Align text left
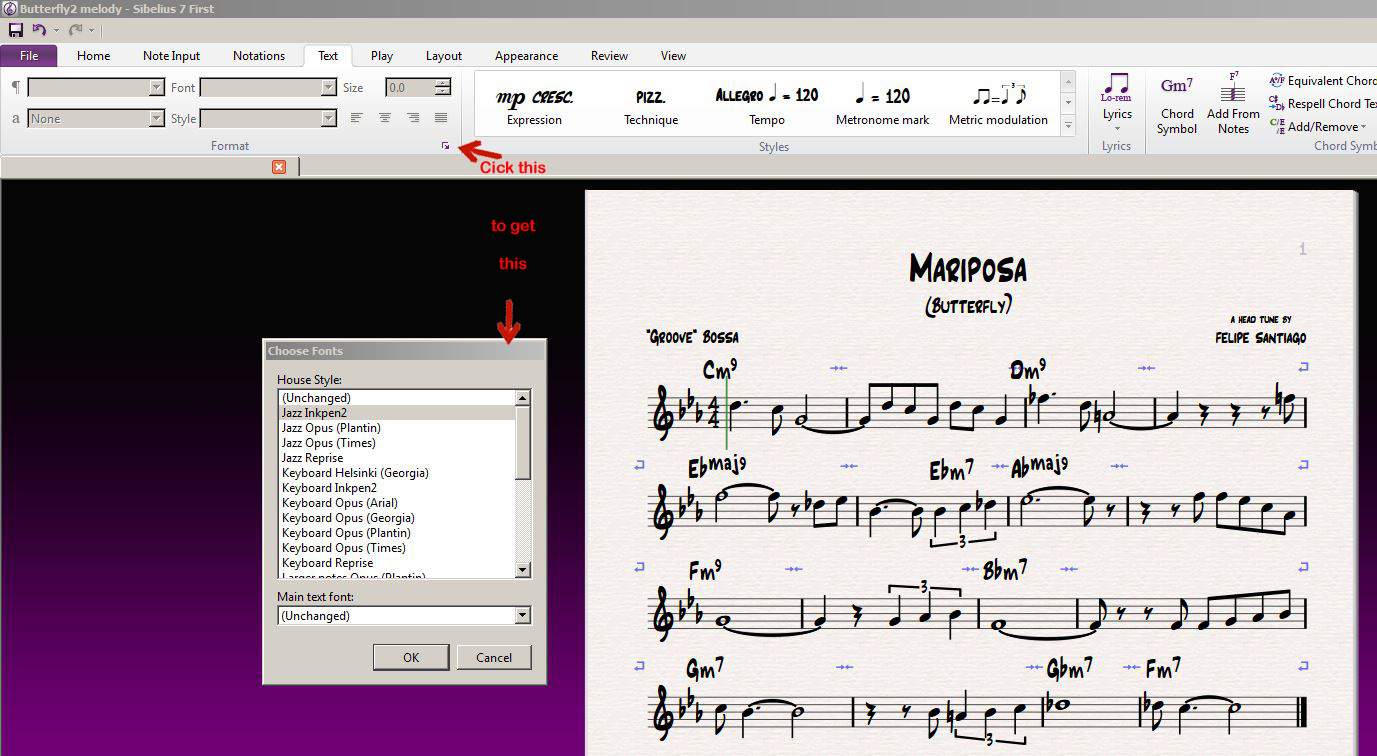Viewport: 1377px width, 756px height. point(356,119)
